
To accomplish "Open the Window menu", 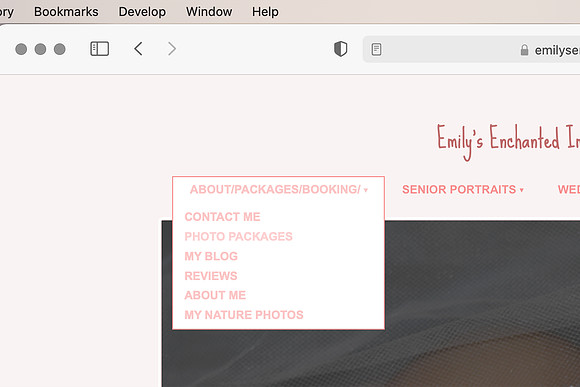I will 209,12.
